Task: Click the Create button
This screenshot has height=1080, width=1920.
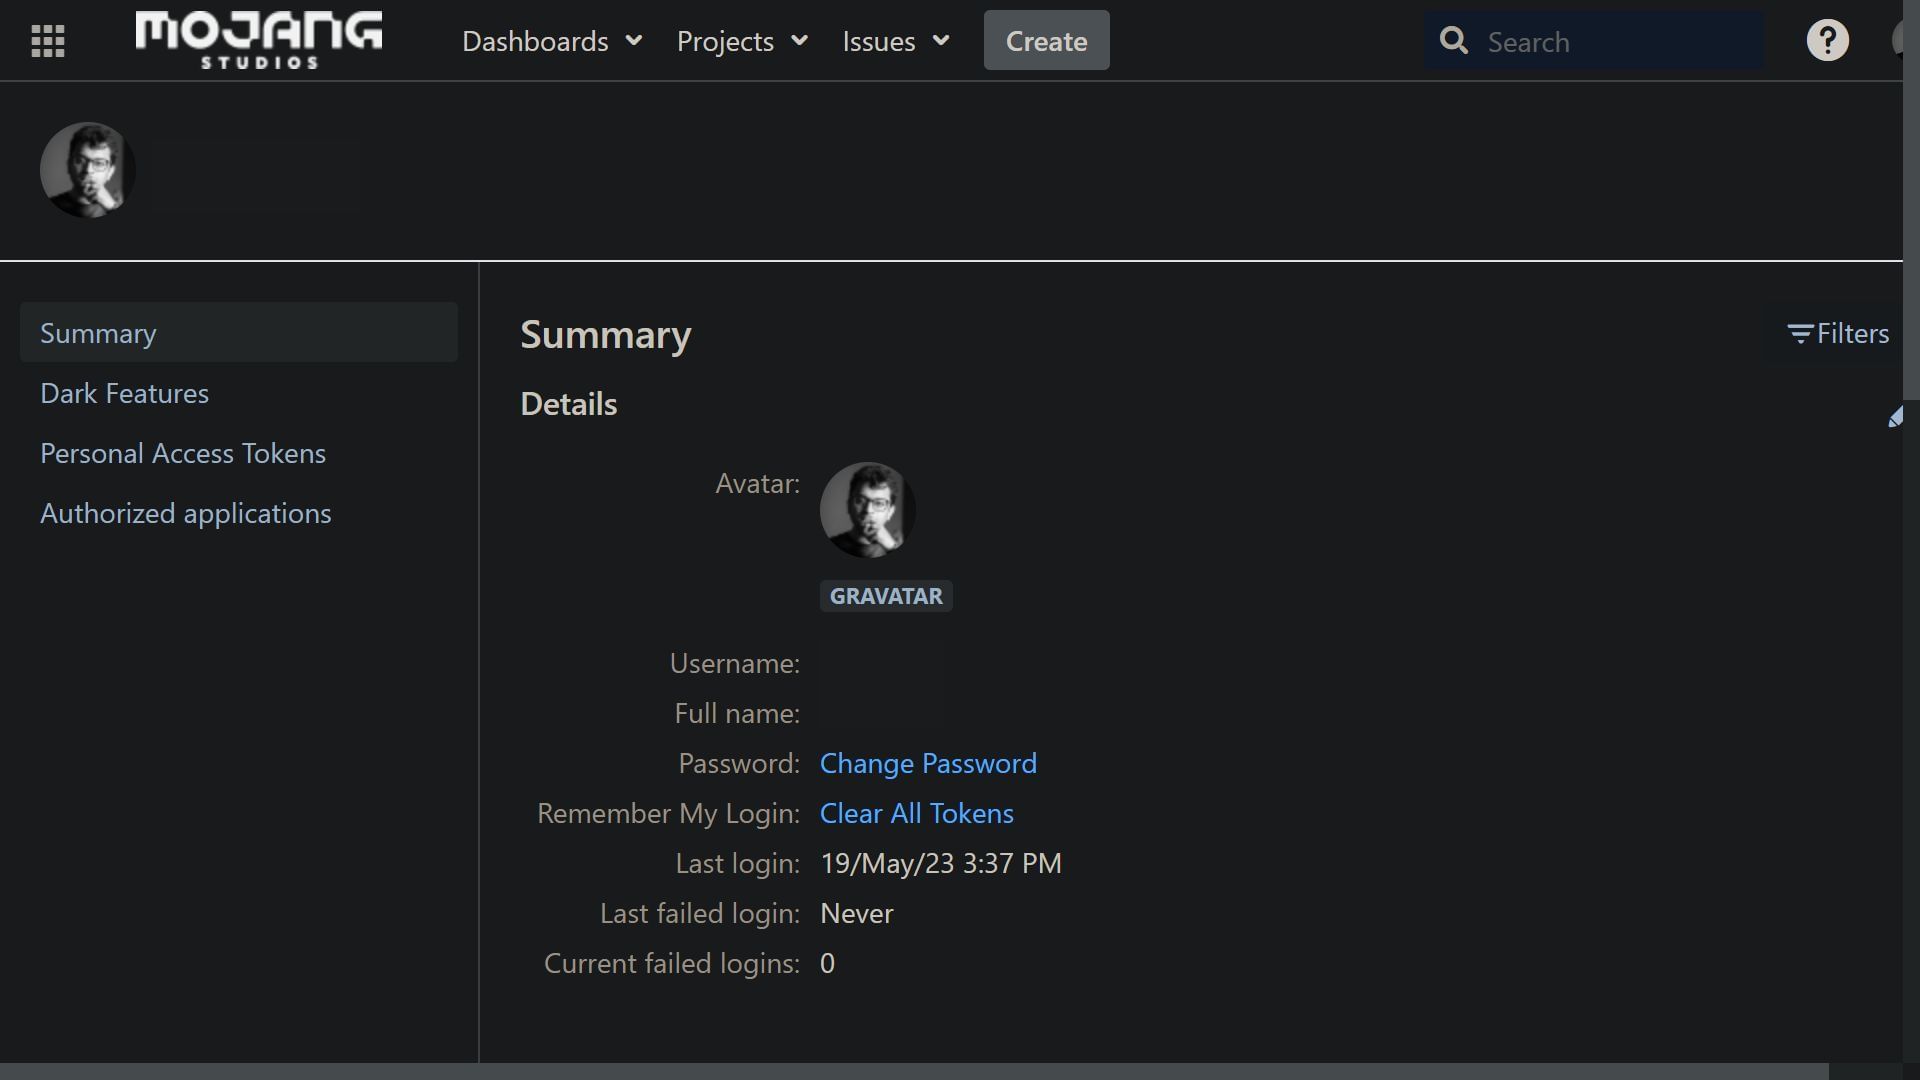Action: [x=1045, y=40]
